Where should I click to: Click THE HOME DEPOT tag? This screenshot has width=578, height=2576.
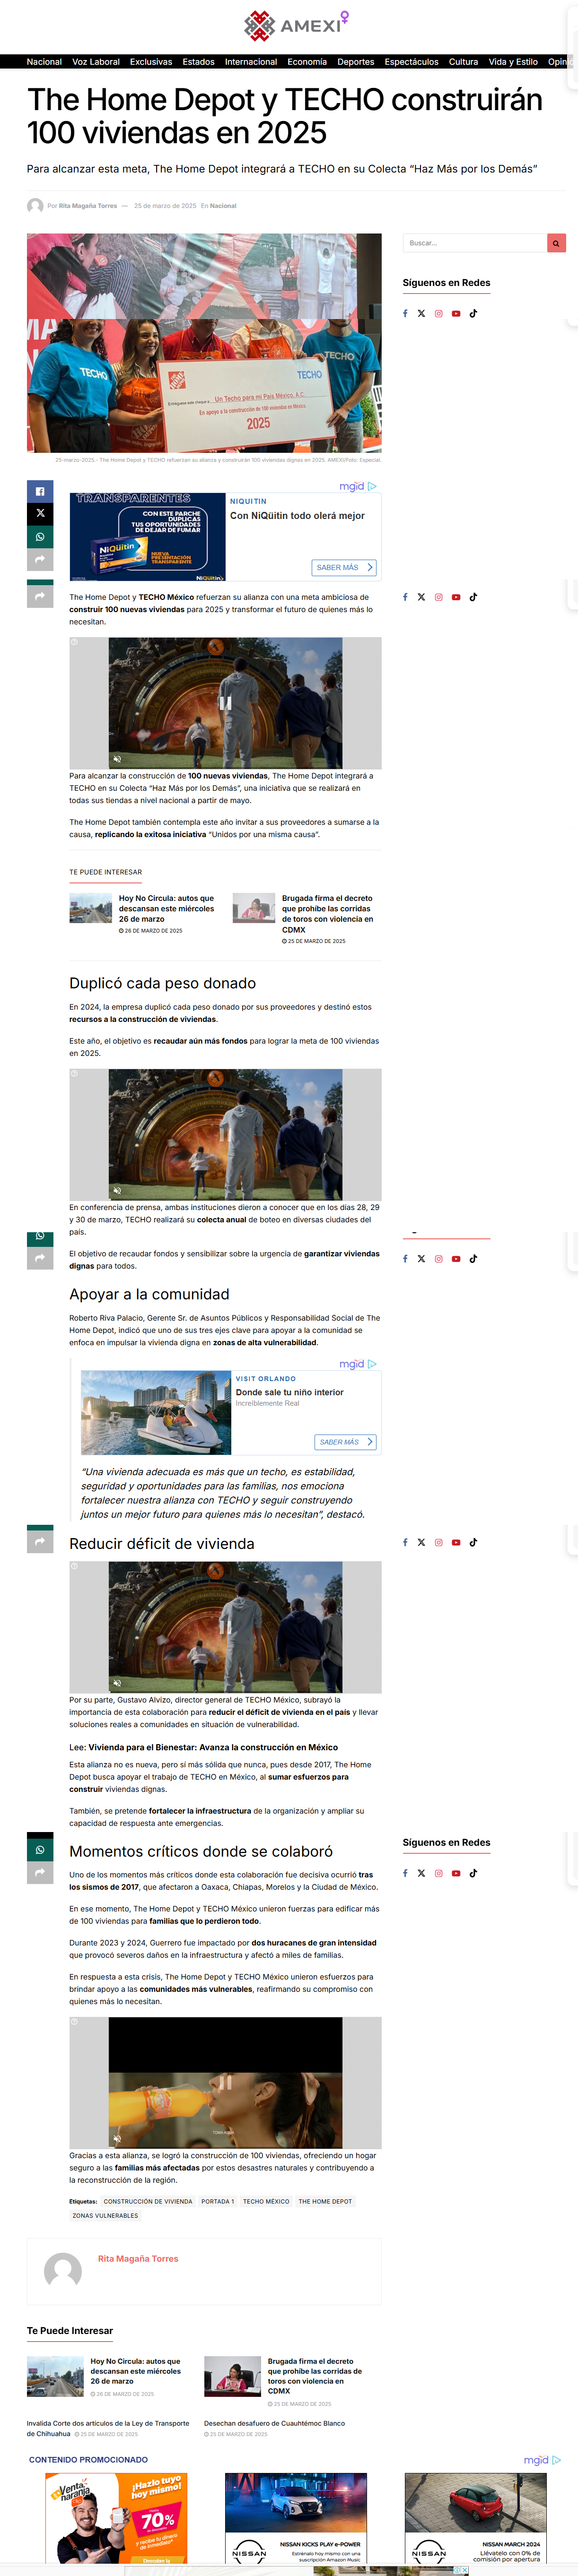click(x=325, y=2201)
